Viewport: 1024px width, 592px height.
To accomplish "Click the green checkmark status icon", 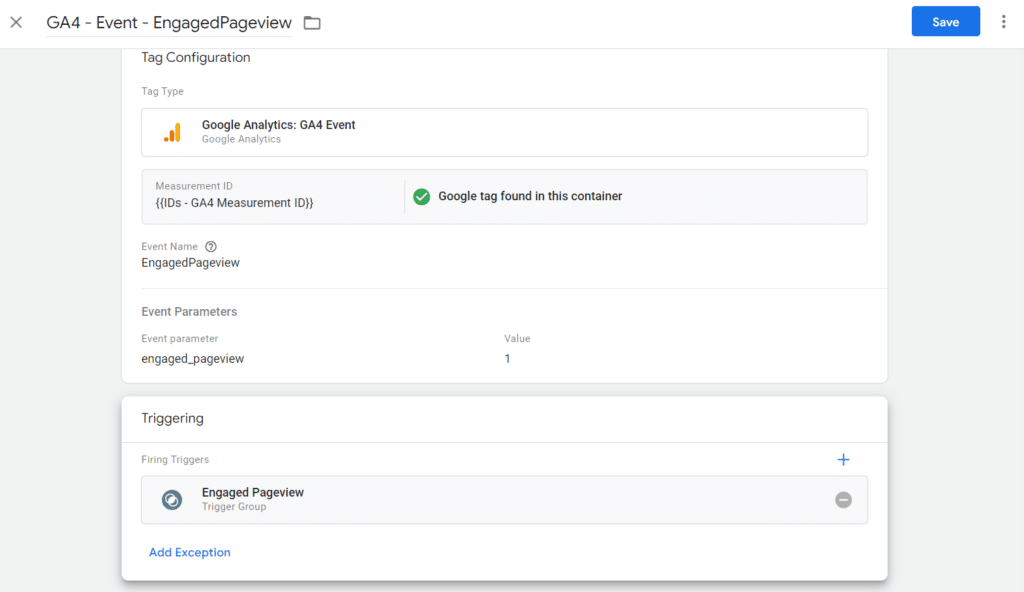I will 421,197.
